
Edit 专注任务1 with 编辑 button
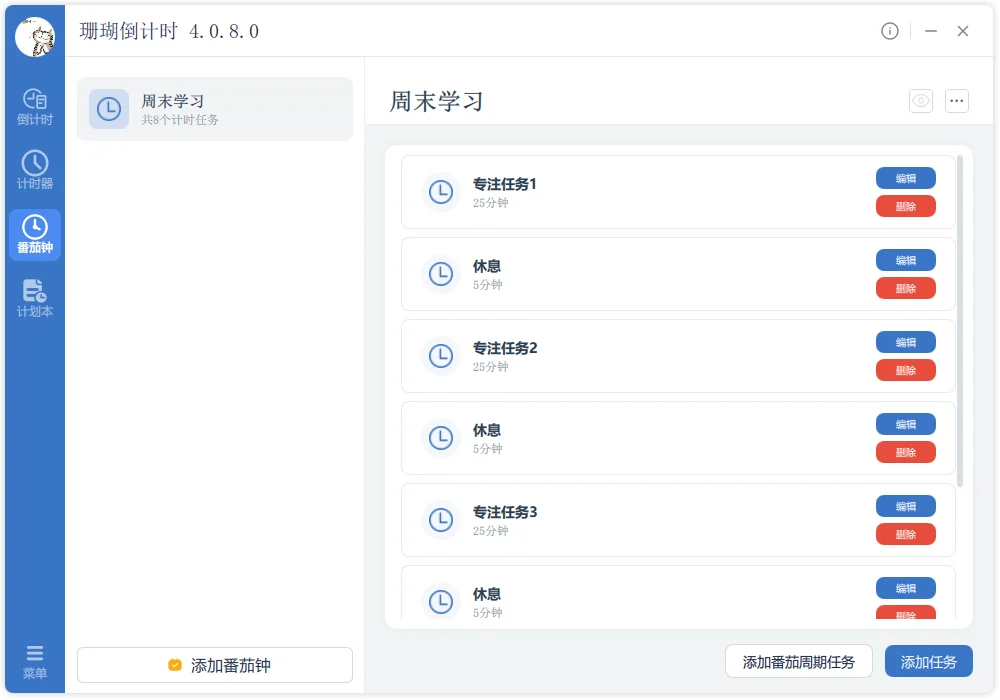tap(906, 178)
